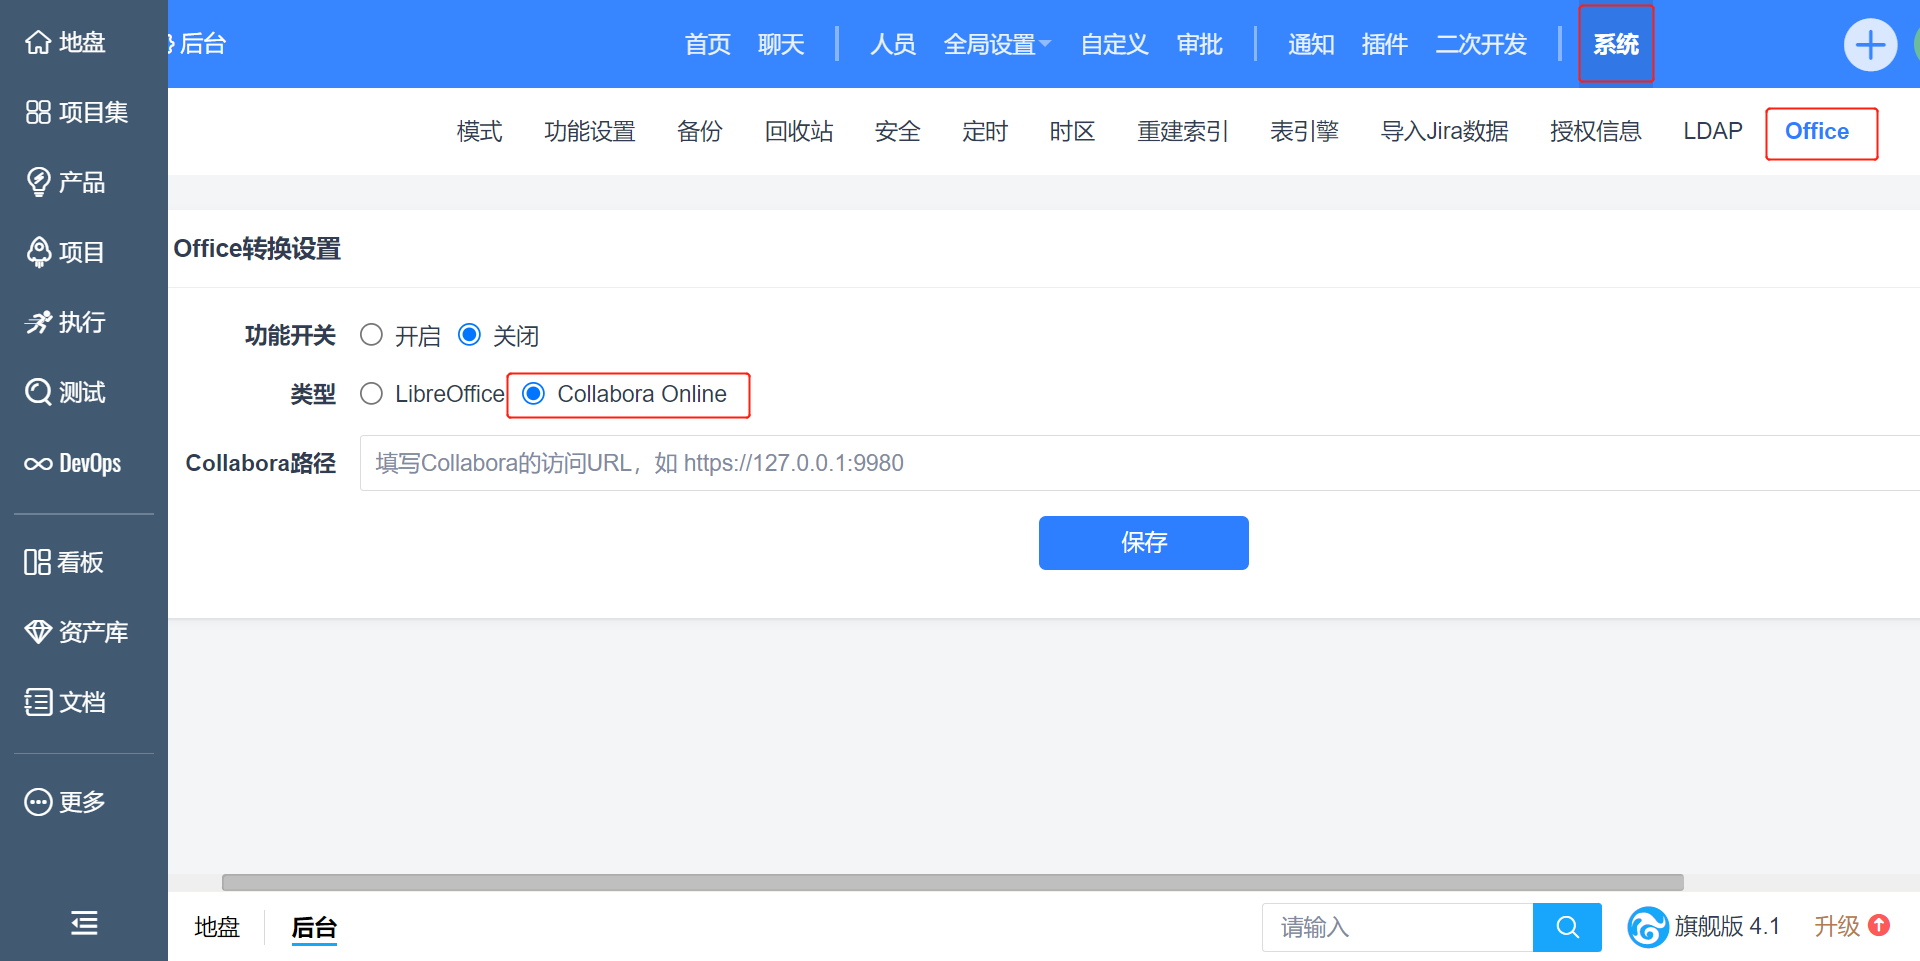Switch to the 时区 tab
Image resolution: width=1920 pixels, height=961 pixels.
click(1073, 131)
